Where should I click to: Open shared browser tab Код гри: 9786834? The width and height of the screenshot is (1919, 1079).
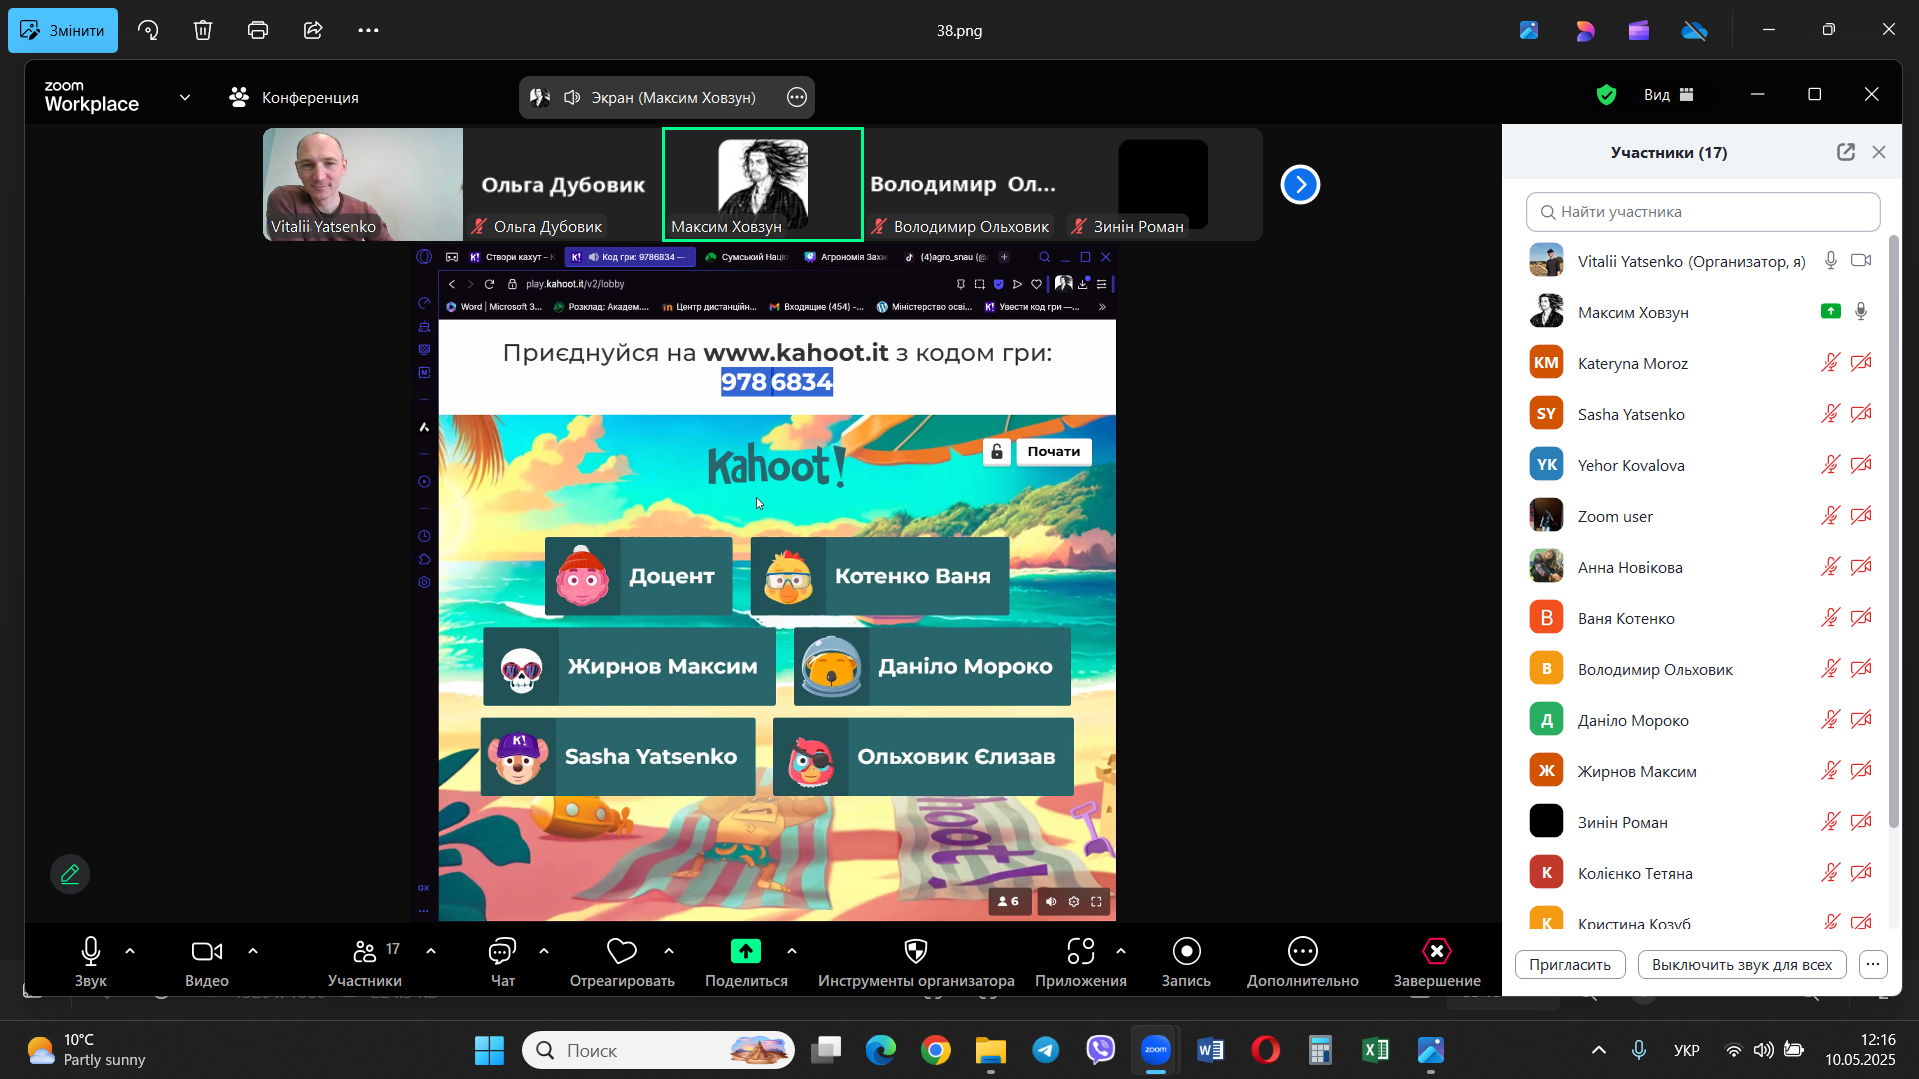click(630, 257)
